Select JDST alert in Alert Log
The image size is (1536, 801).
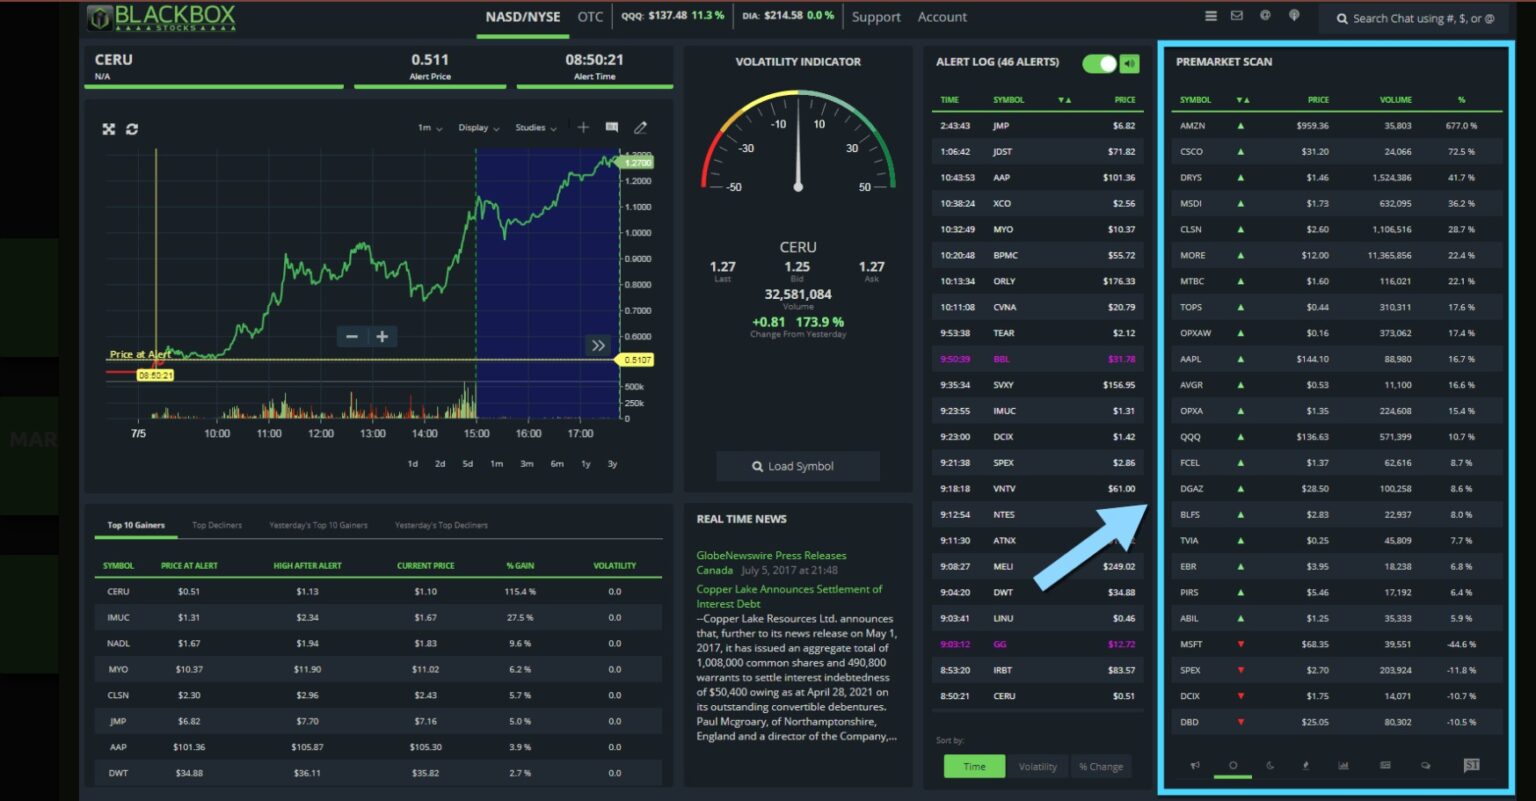(1037, 152)
